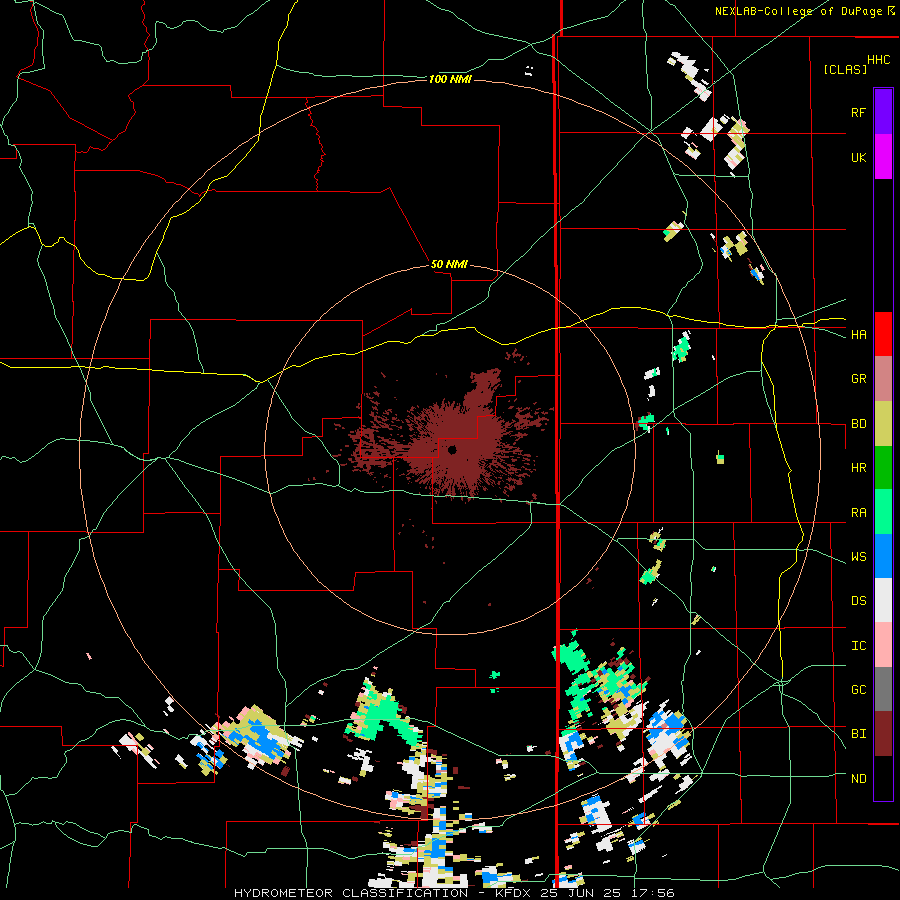Select the dusty pink GR legend swatch
This screenshot has width=900, height=900.
click(x=883, y=379)
